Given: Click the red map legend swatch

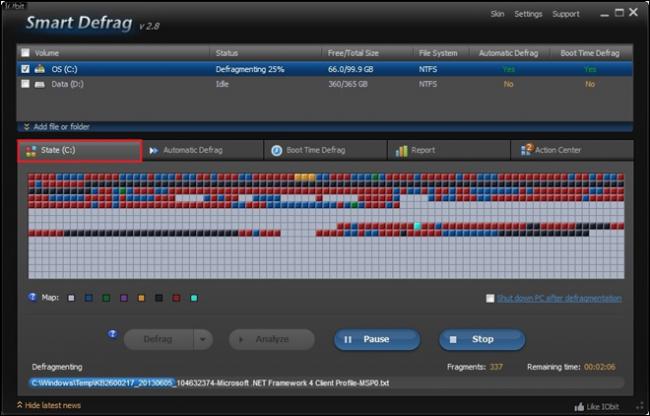Looking at the screenshot, I should coord(176,298).
